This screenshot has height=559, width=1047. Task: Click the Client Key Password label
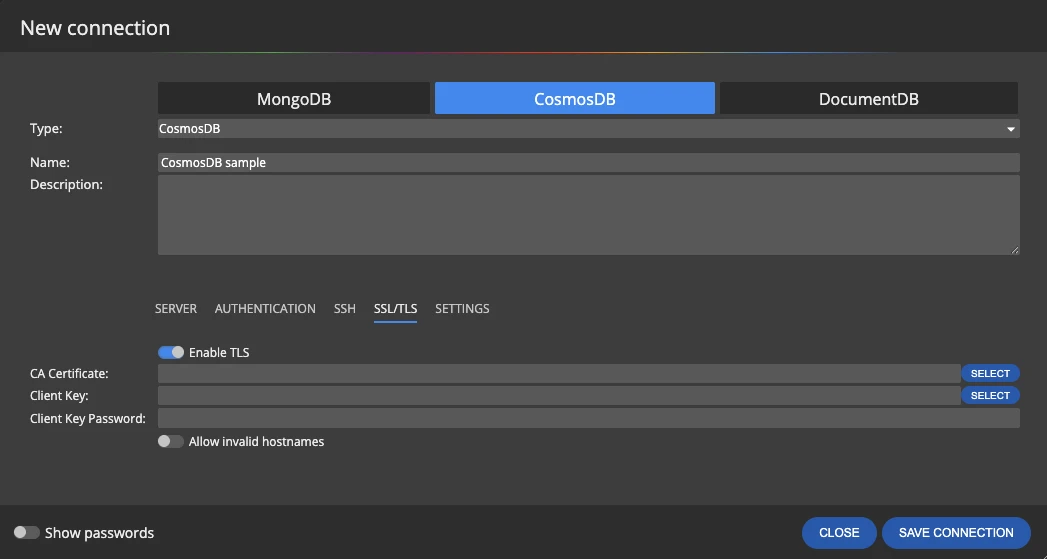[x=87, y=419]
